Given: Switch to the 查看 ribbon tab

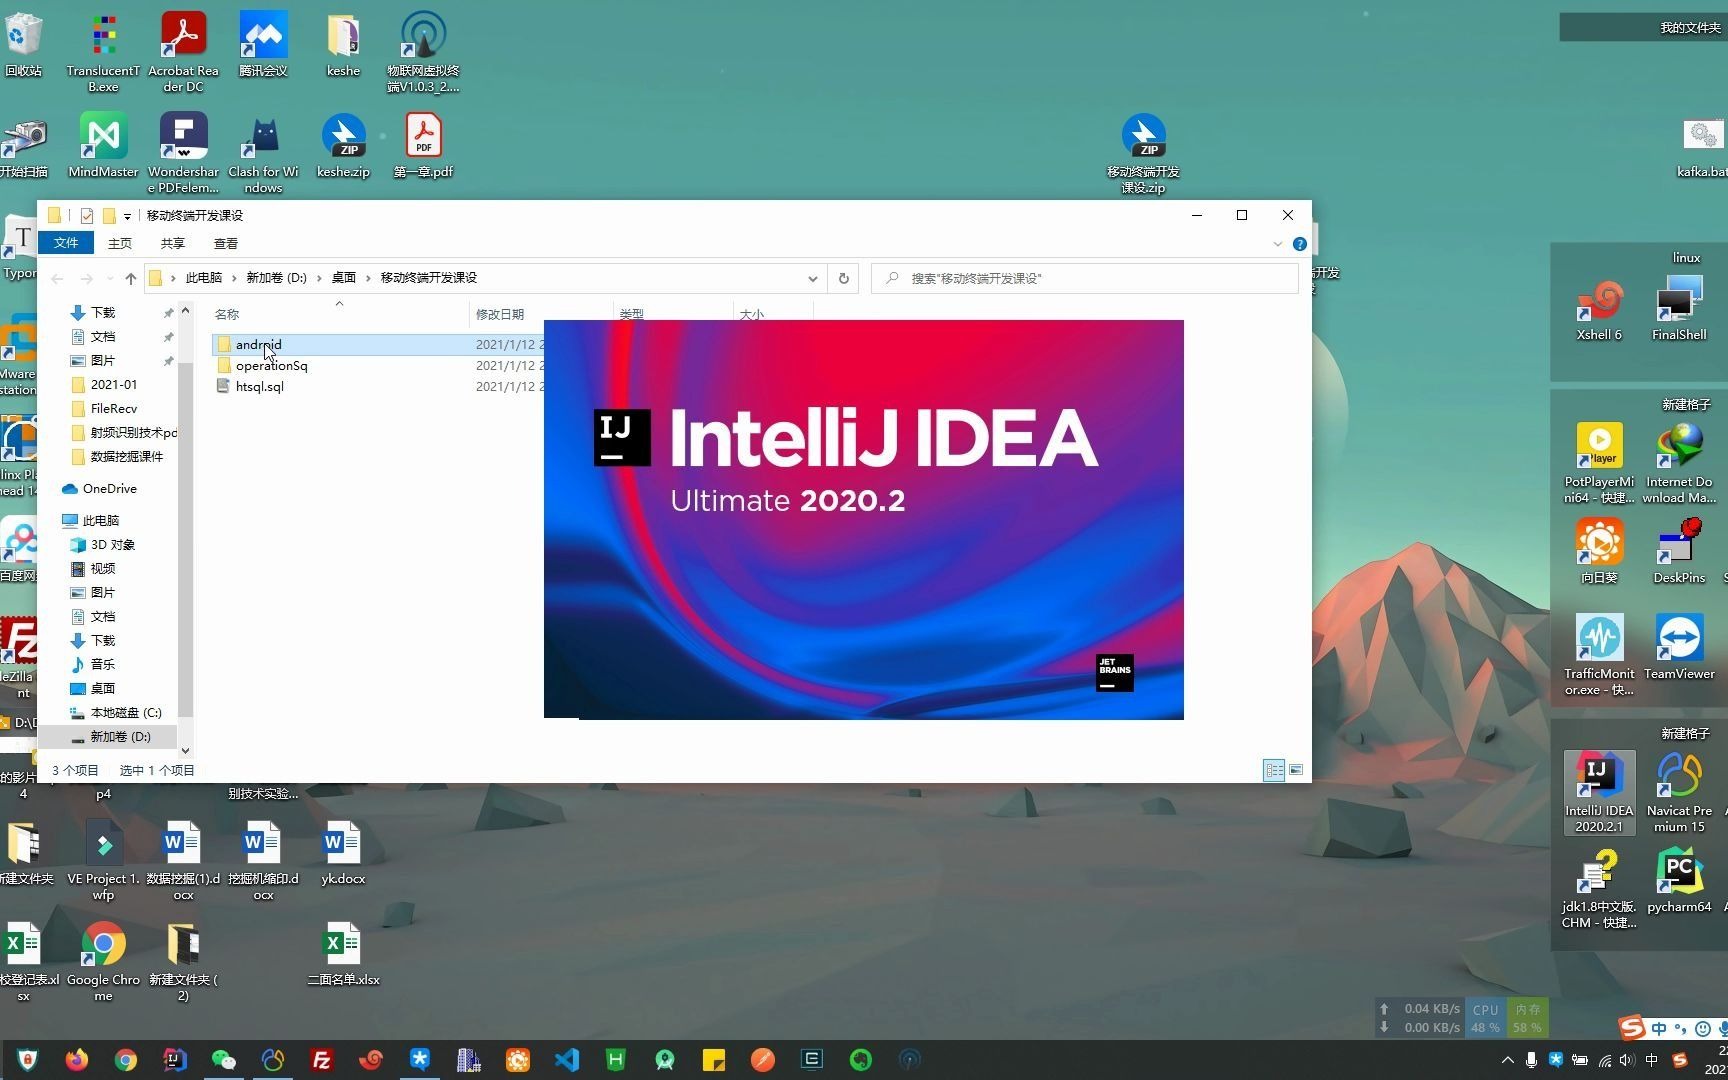Looking at the screenshot, I should 226,243.
